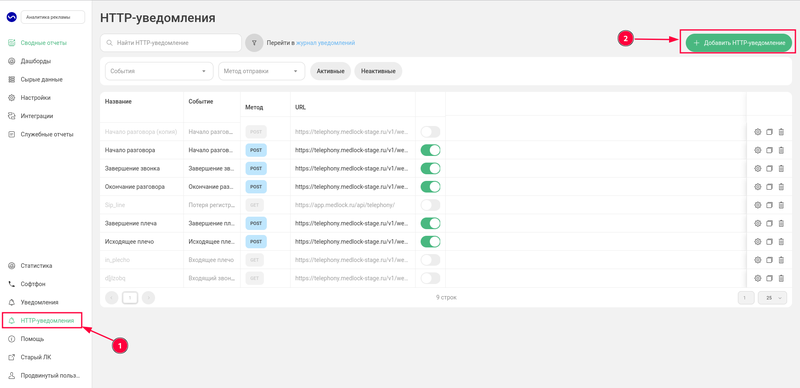Open Сырые данные in sidebar
This screenshot has height=388, width=800.
41,80
